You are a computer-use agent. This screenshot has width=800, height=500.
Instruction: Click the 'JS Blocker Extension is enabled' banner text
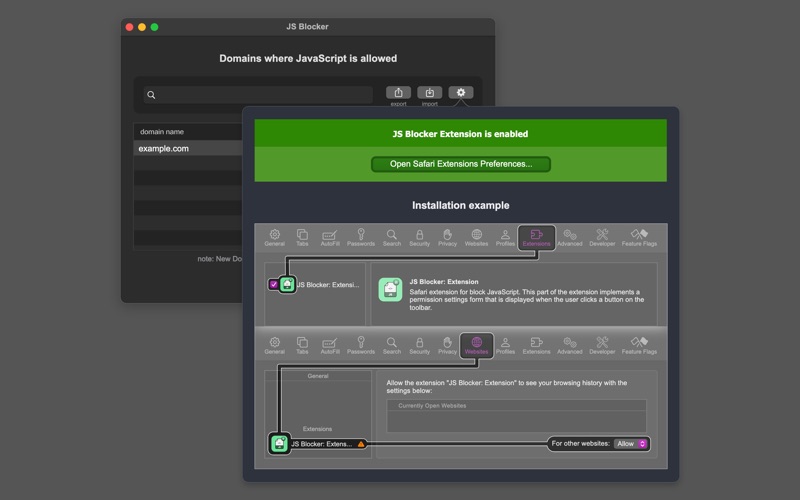(x=460, y=134)
